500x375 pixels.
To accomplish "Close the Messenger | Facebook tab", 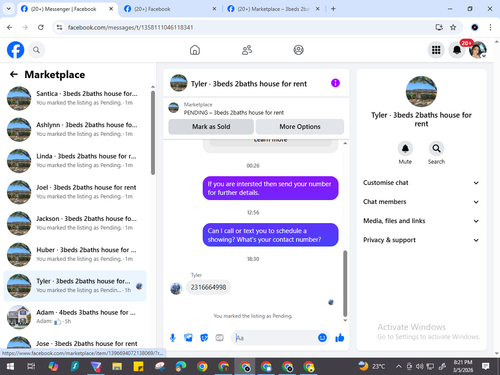I will (111, 9).
